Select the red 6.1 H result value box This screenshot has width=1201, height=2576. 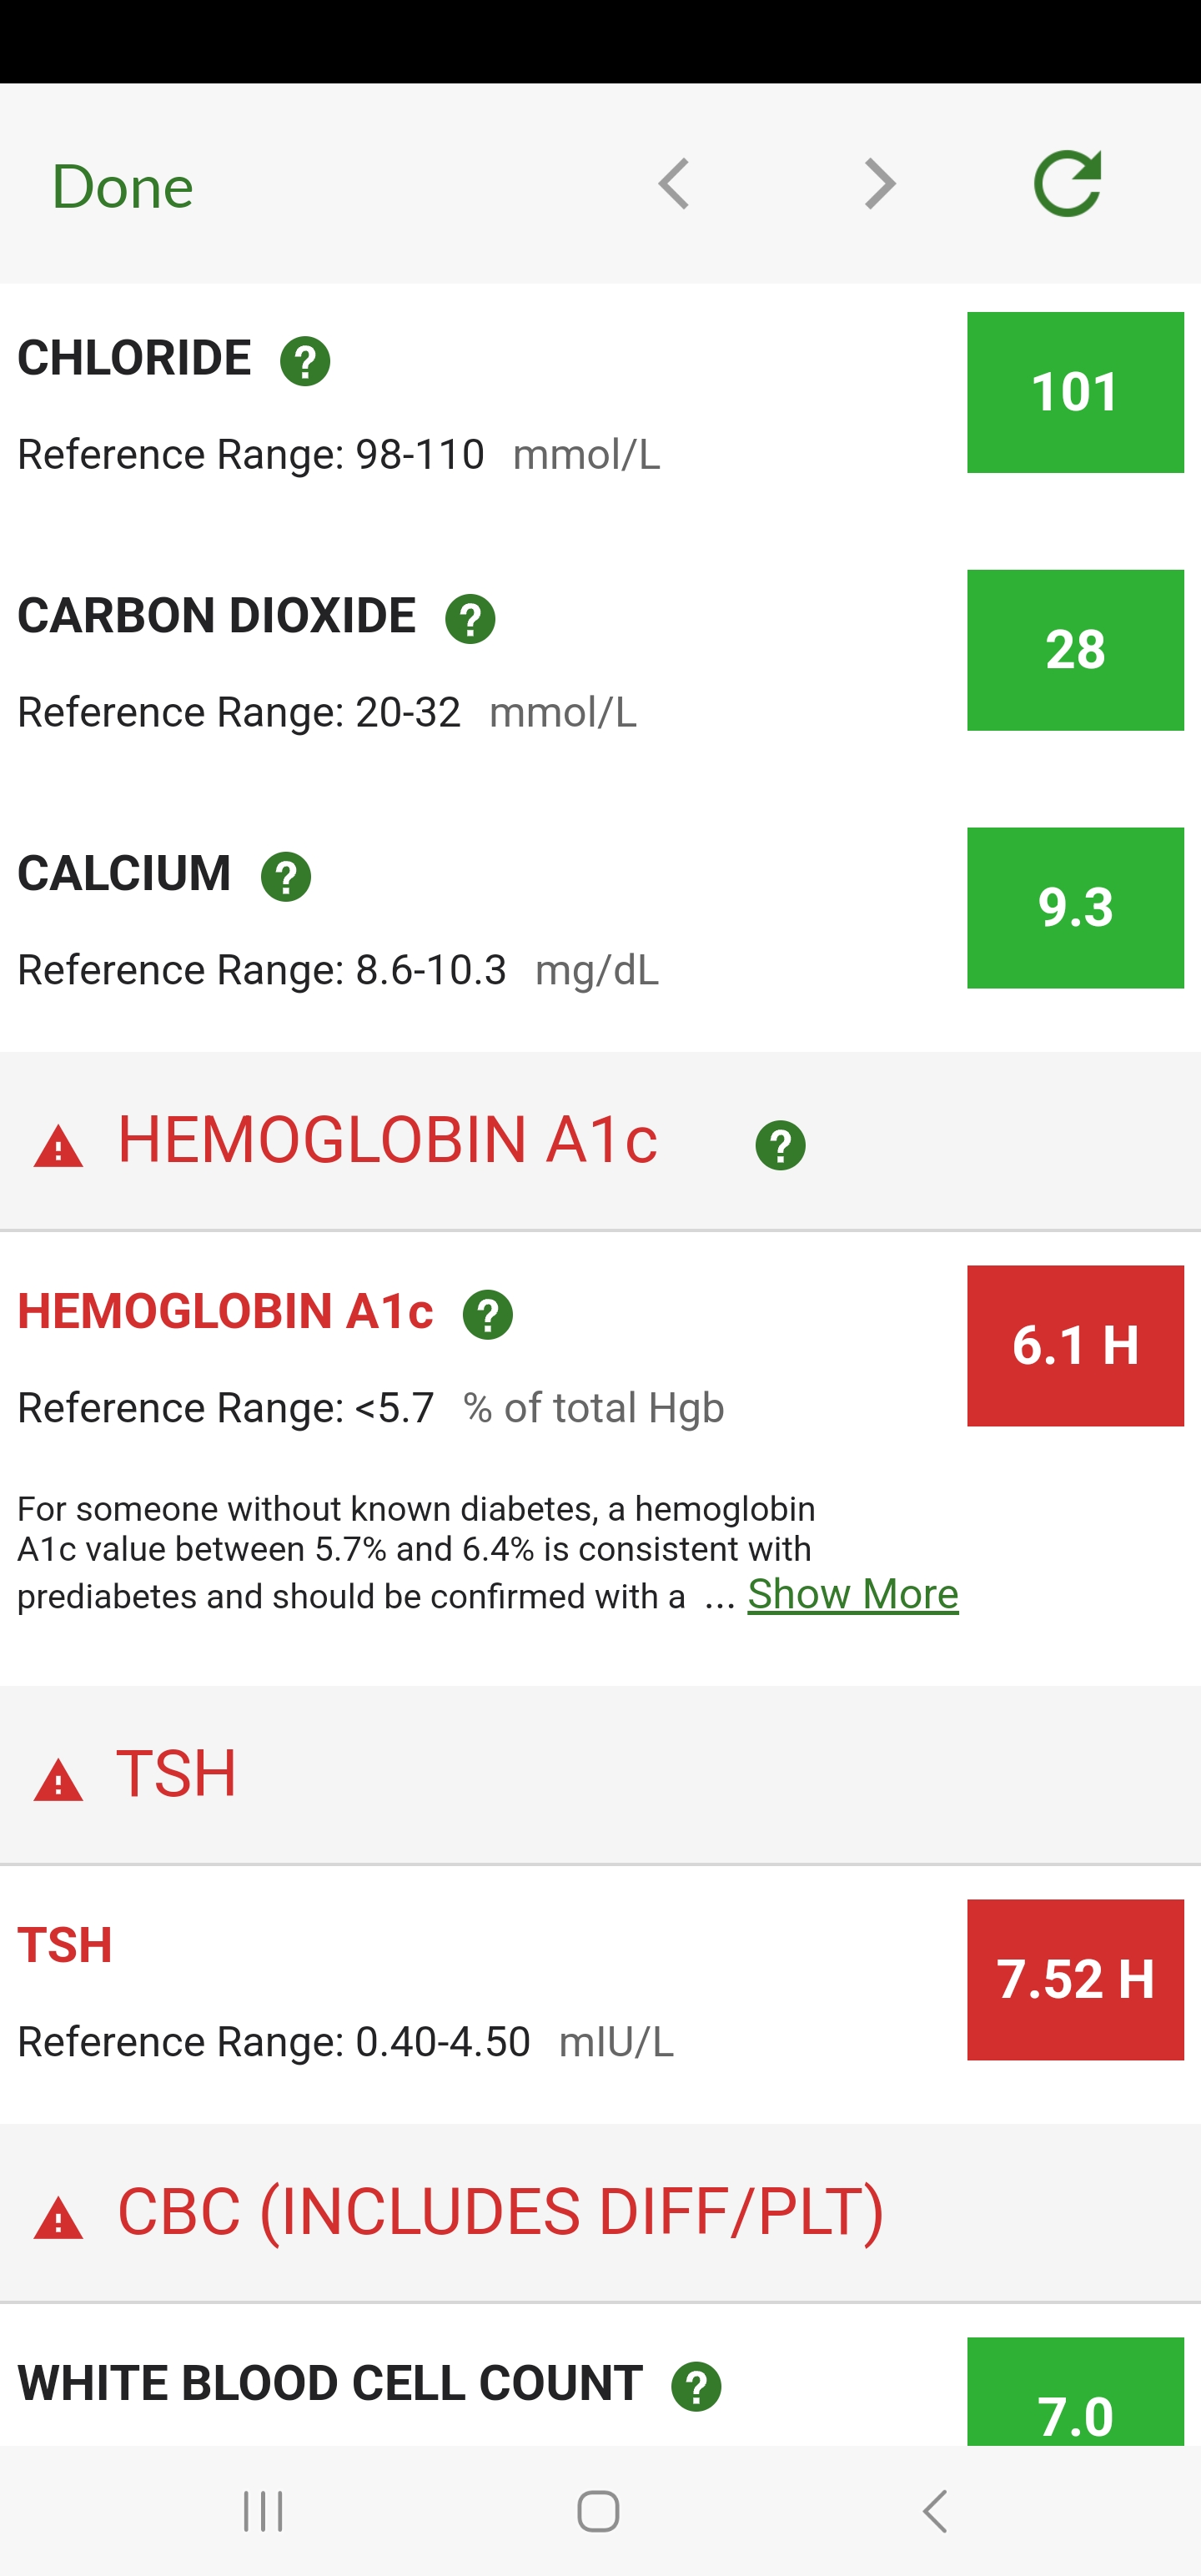tap(1075, 1345)
